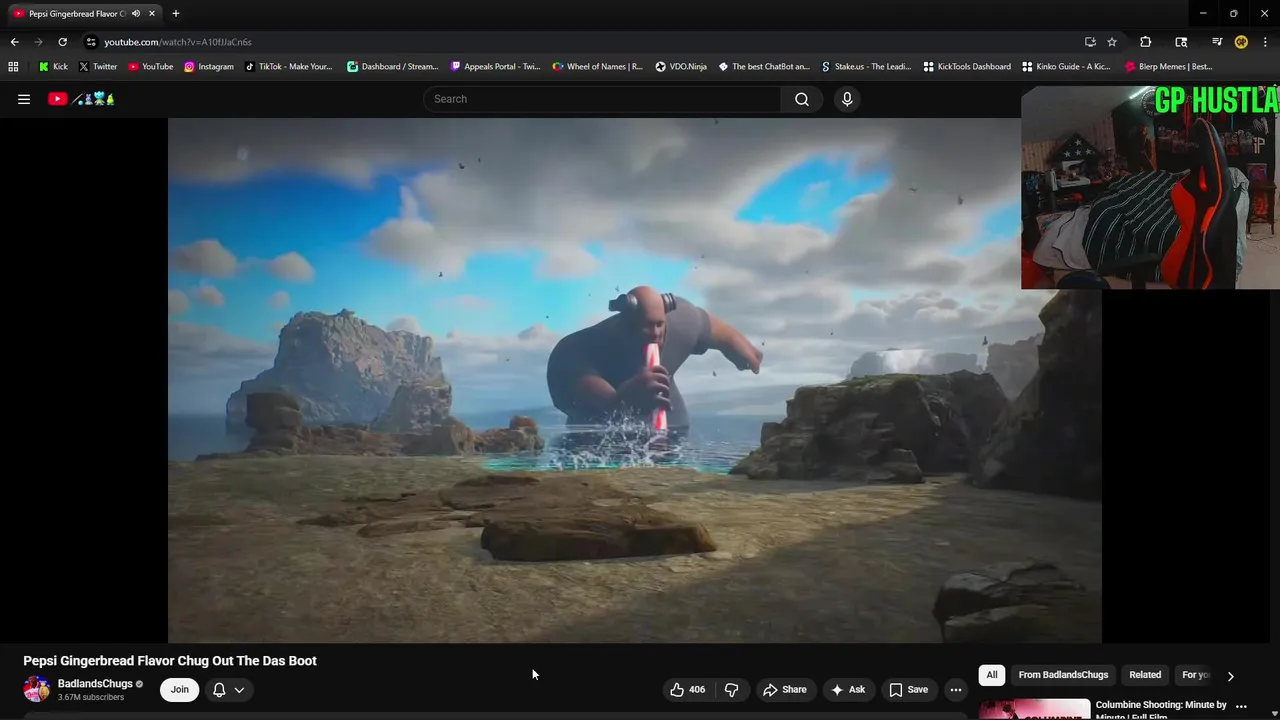
Task: Open Dashboard / Stream bookmark
Action: 393,67
